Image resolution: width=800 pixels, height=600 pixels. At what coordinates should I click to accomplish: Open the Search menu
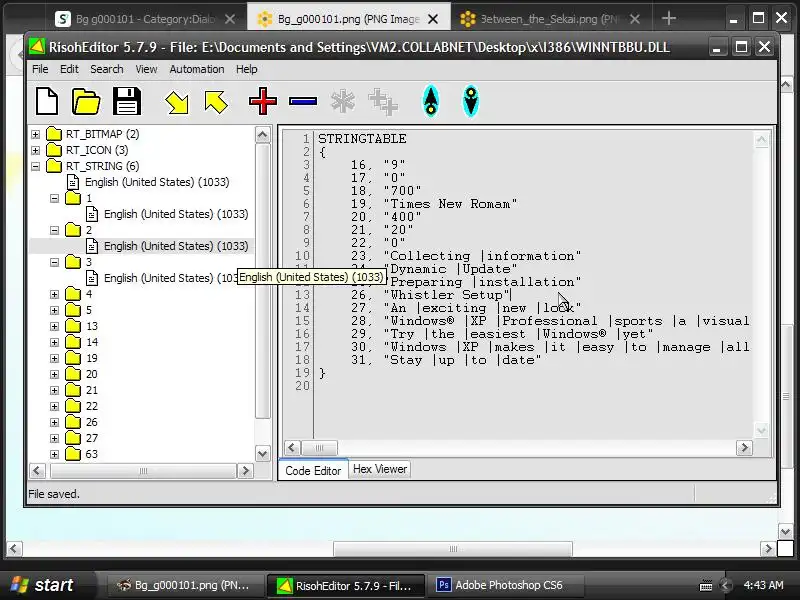click(107, 69)
